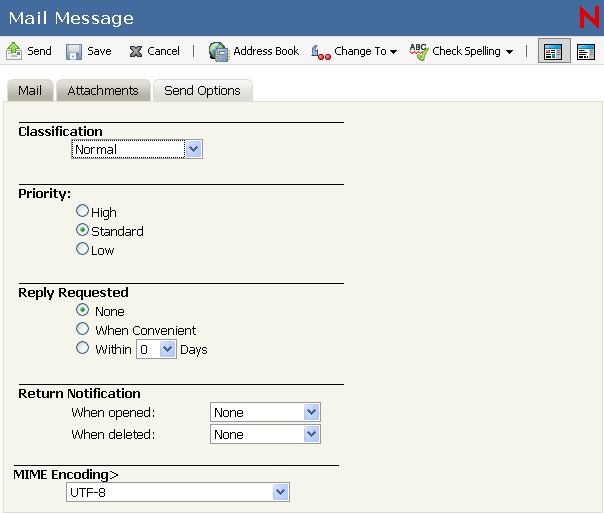Viewport: 604px width, 514px height.
Task: Expand the Check Spelling dropdown arrow
Action: 509,52
